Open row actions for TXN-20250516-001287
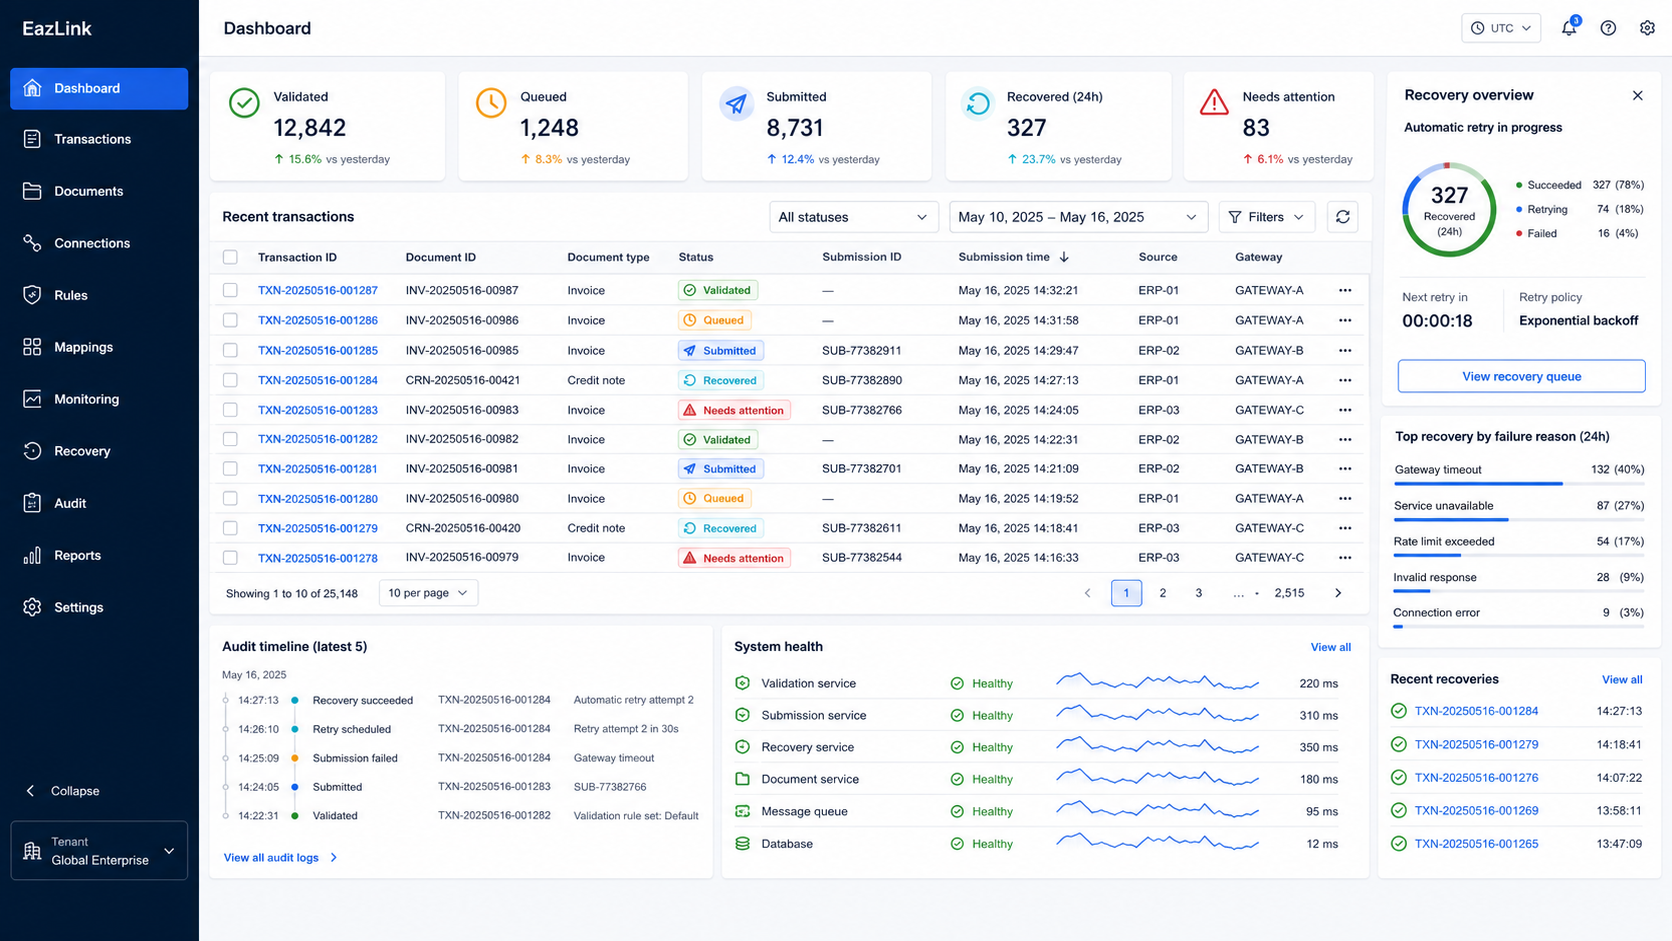The image size is (1672, 941). [1345, 290]
